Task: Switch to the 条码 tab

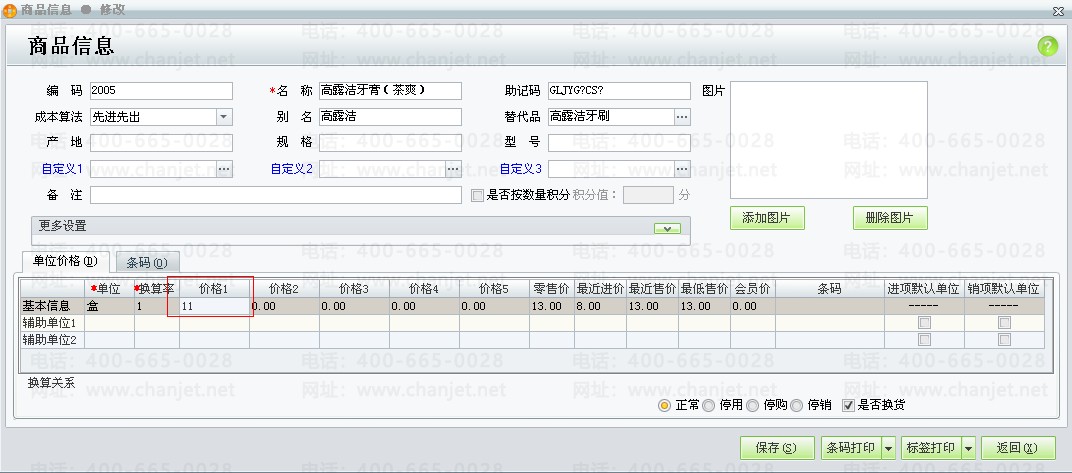Action: pyautogui.click(x=147, y=263)
